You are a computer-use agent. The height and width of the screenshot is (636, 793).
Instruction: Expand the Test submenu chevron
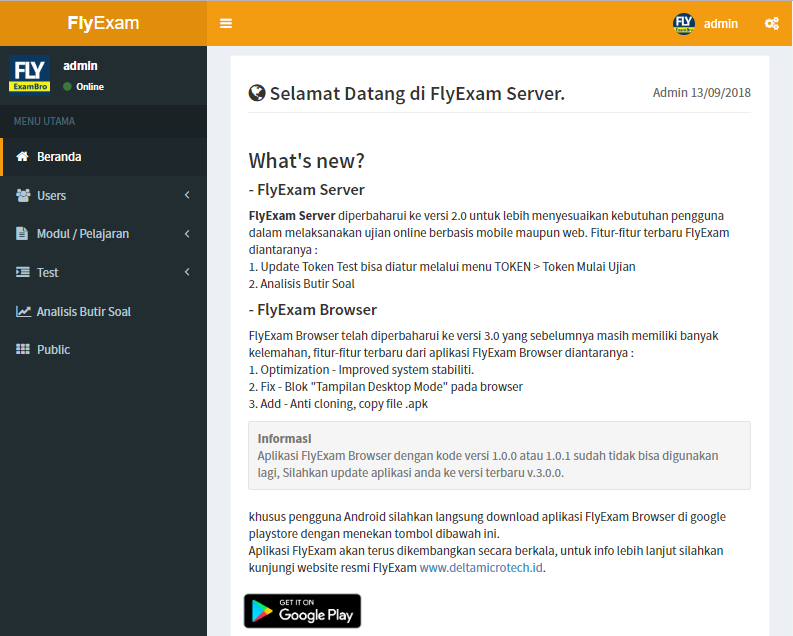click(x=187, y=272)
